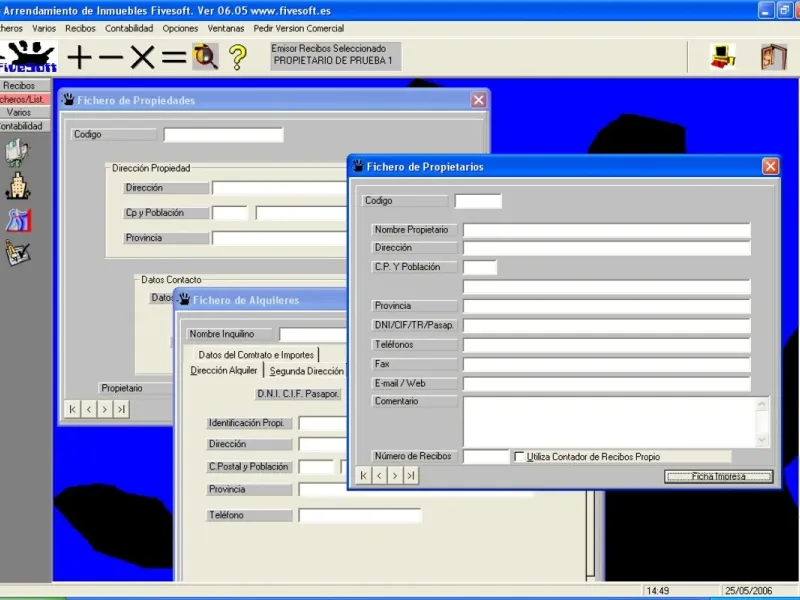Click the Número de Recibos input field
Viewport: 800px width, 600px height.
tap(486, 457)
